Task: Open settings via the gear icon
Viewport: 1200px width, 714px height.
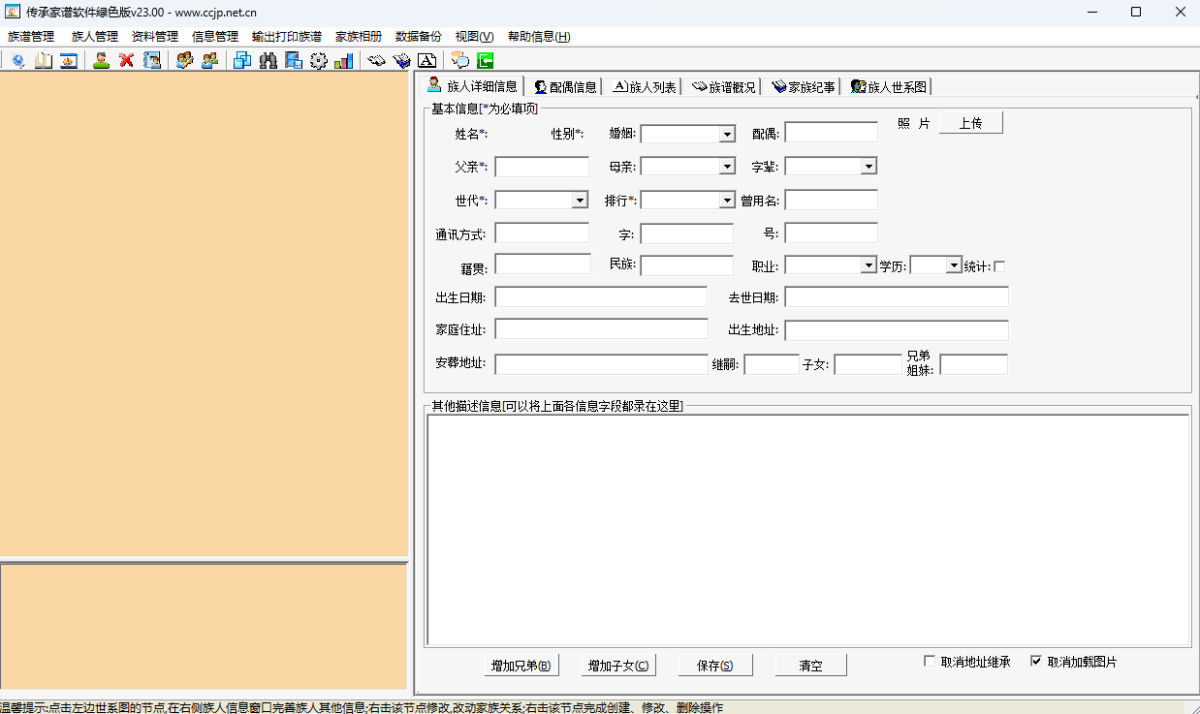Action: [x=318, y=61]
